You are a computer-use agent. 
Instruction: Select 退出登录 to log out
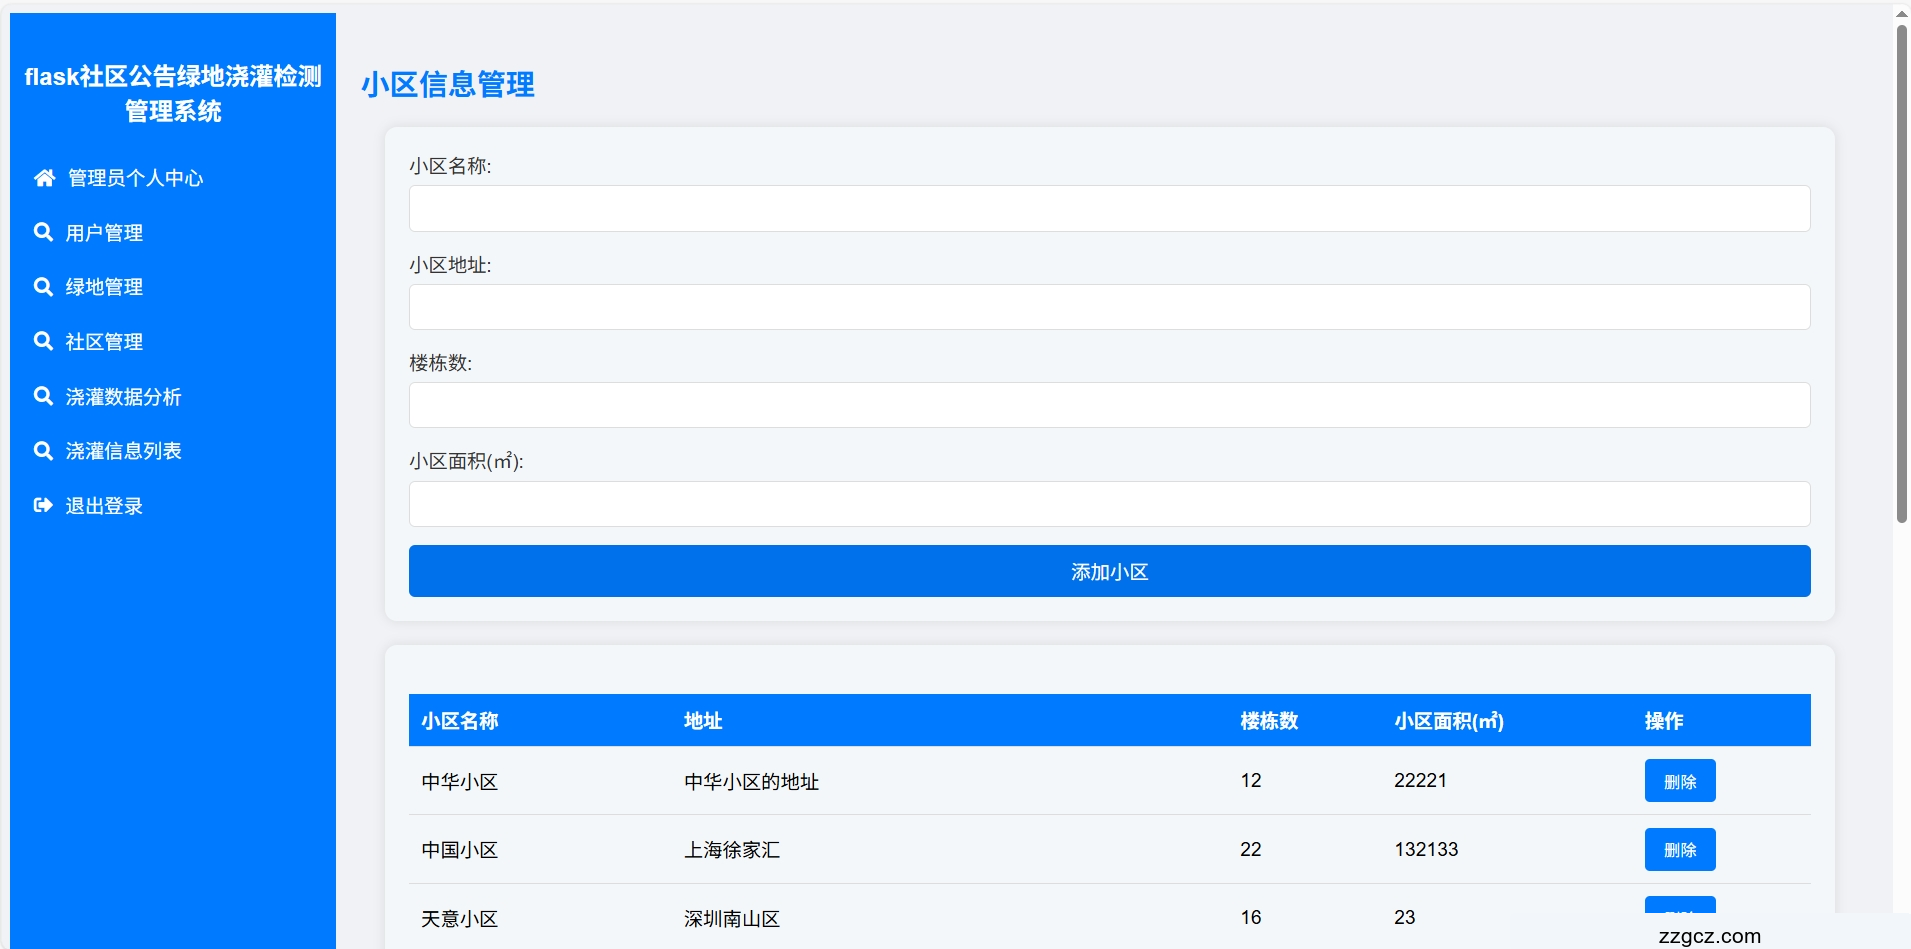click(x=104, y=506)
